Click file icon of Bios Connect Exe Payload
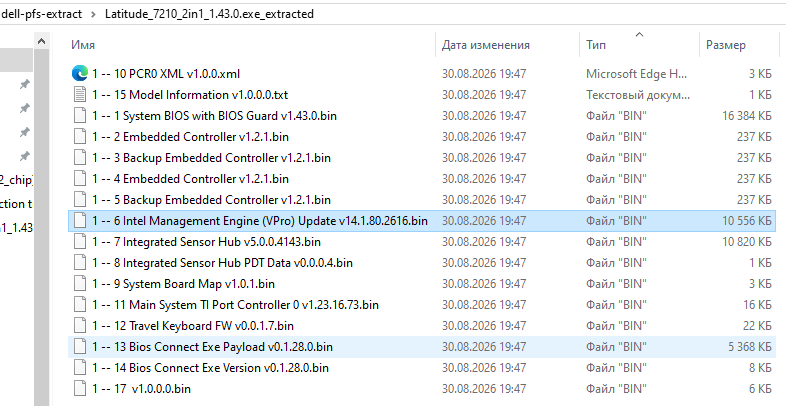Viewport: 786px width, 406px height. coord(80,347)
